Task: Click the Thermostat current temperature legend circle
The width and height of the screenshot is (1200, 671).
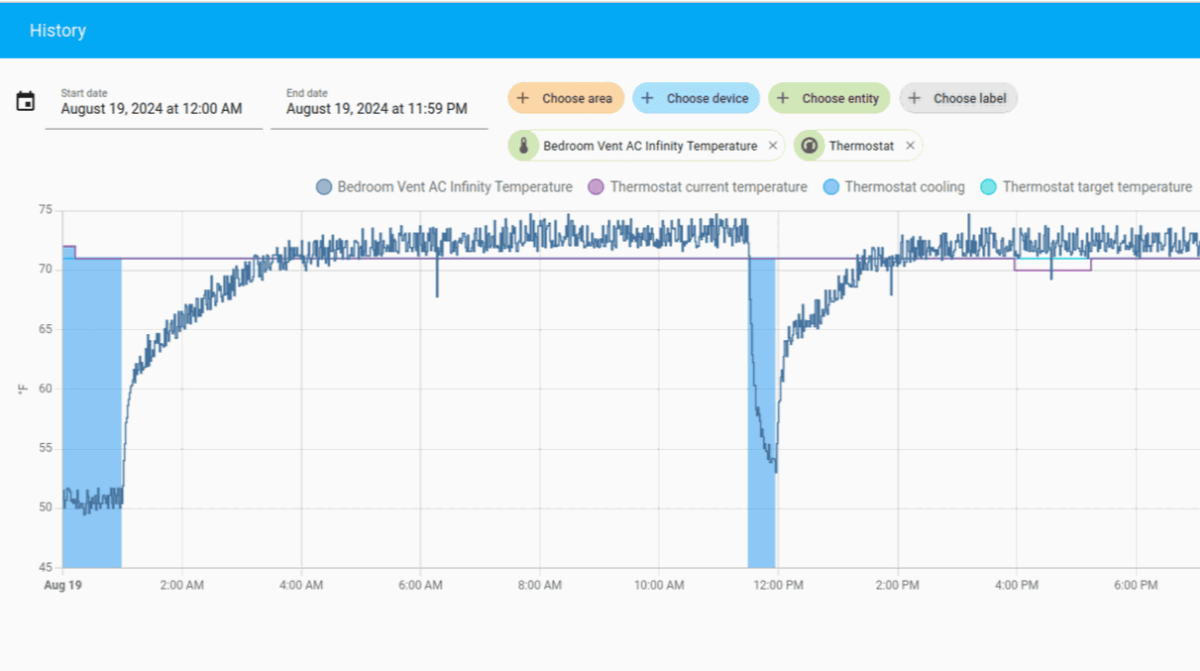Action: [596, 186]
